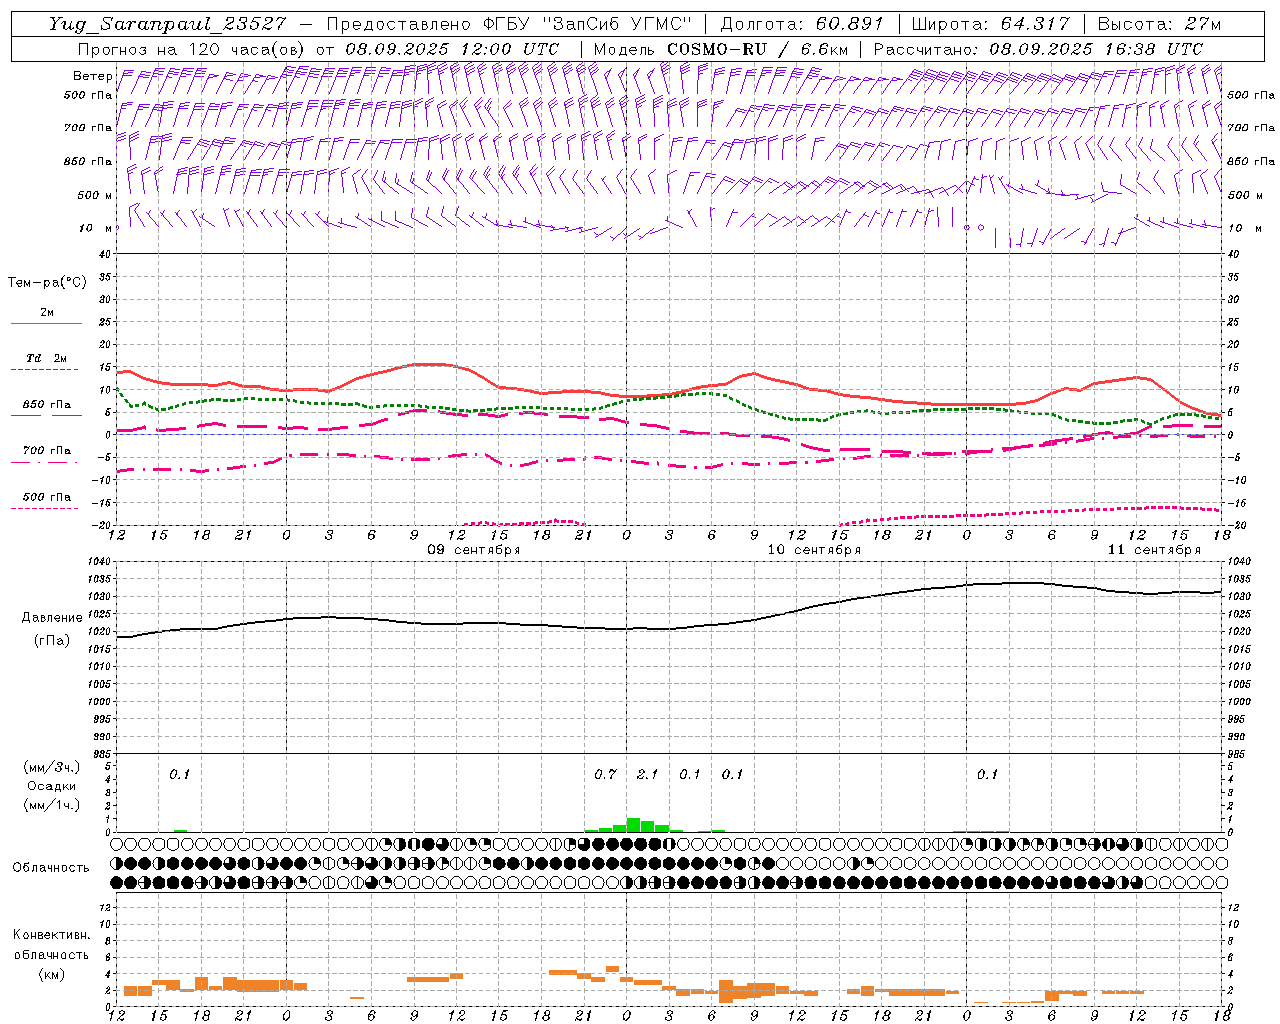Click the 2.1 precipitation value
The image size is (1280, 1024).
tap(647, 774)
